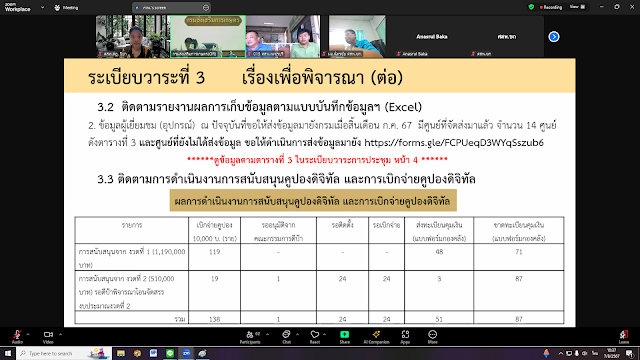Click the Recording indicator
The image size is (640, 360).
(x=551, y=7)
